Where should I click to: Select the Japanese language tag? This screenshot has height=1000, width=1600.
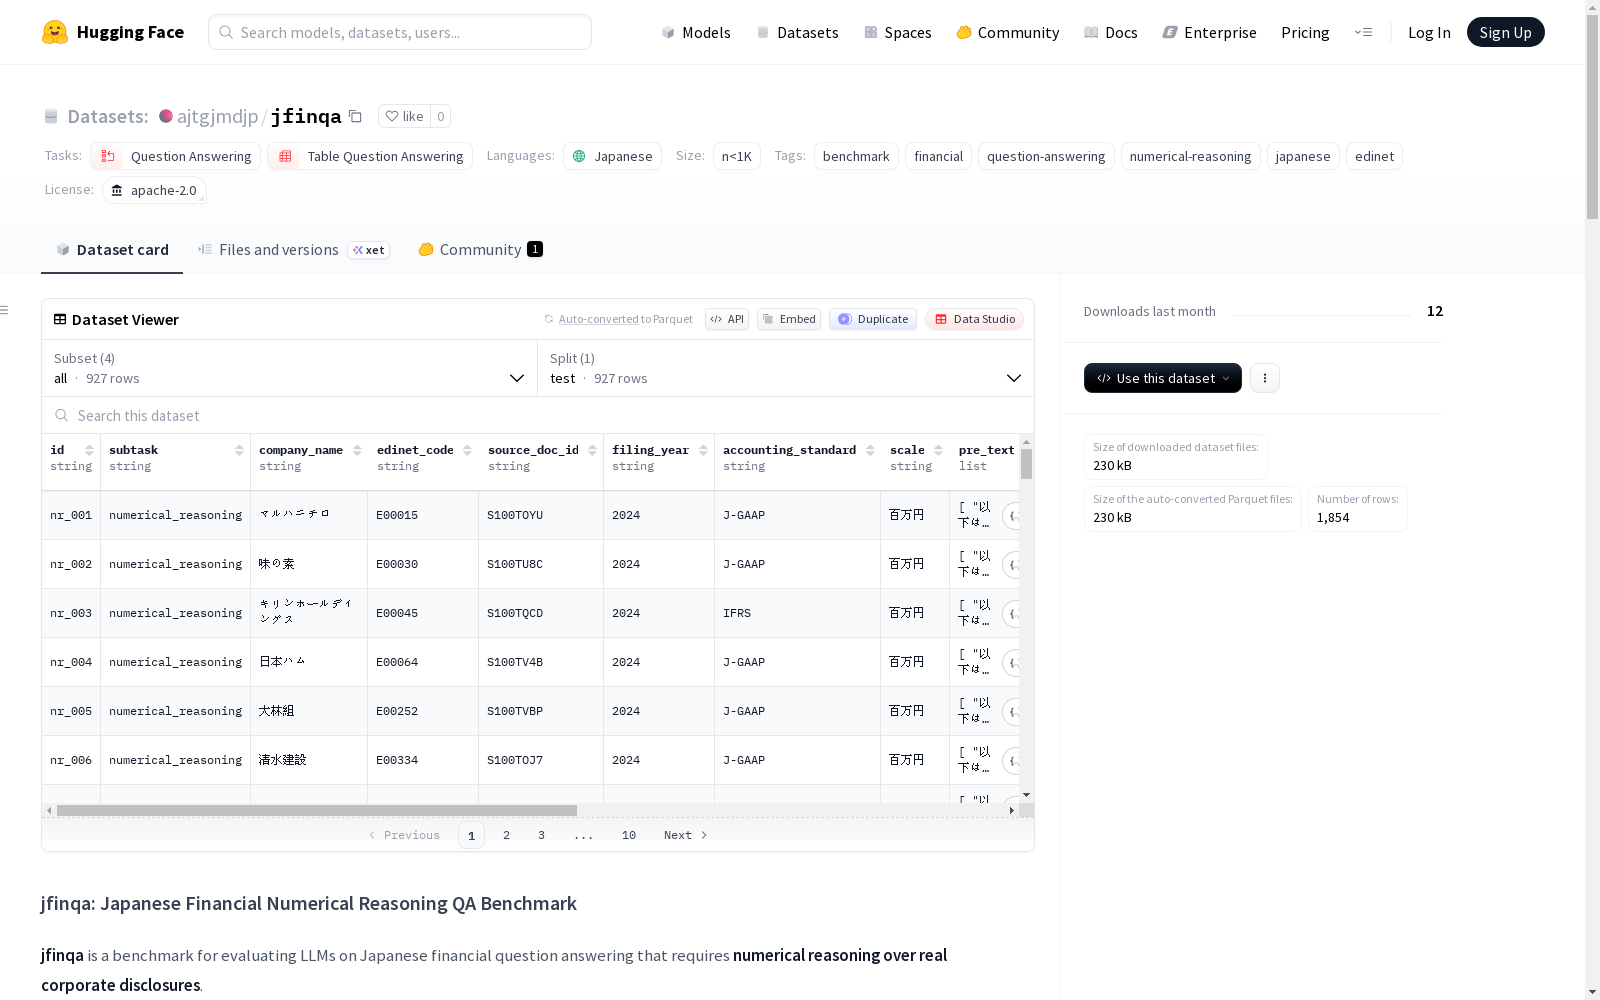(x=612, y=156)
